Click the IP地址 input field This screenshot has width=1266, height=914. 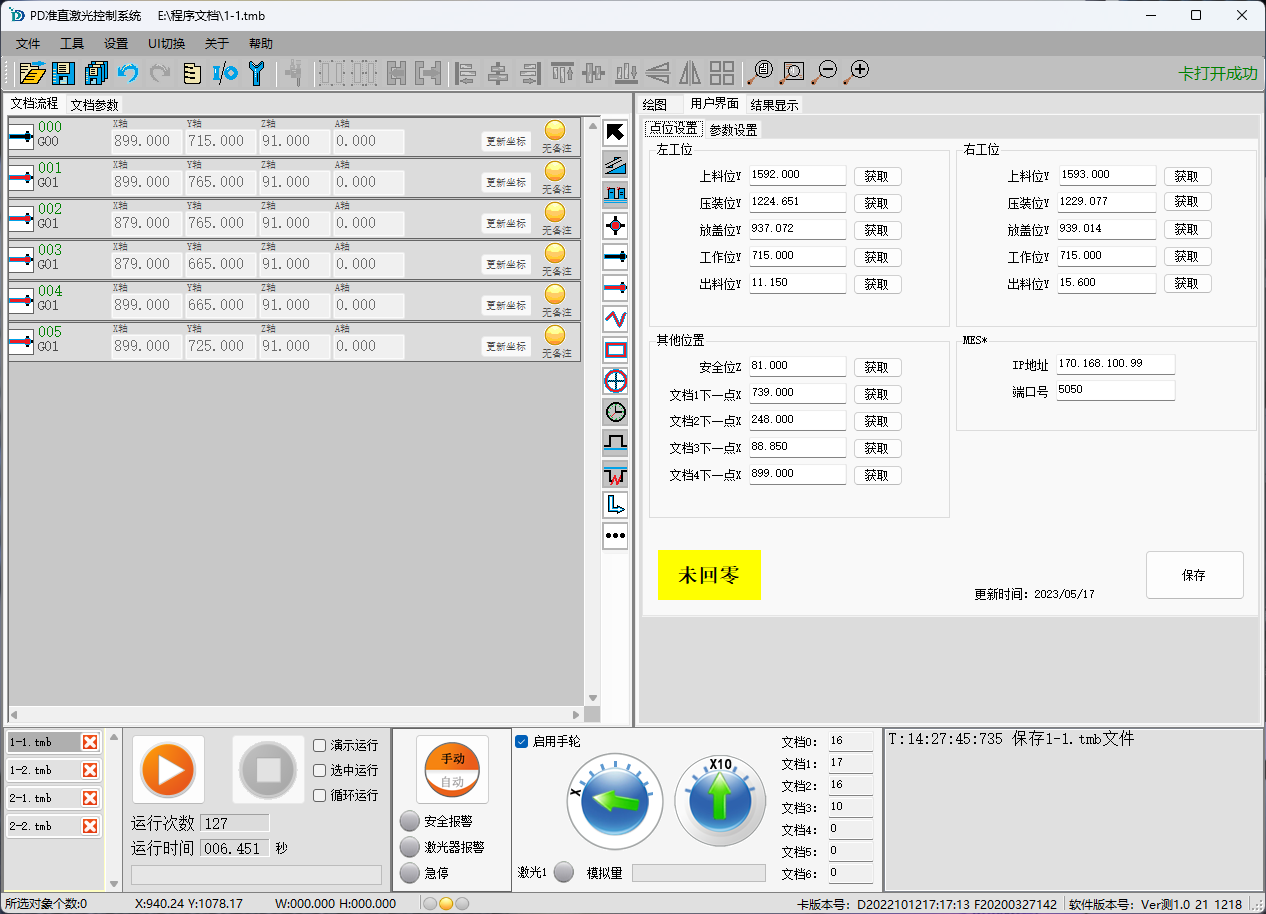point(1115,364)
